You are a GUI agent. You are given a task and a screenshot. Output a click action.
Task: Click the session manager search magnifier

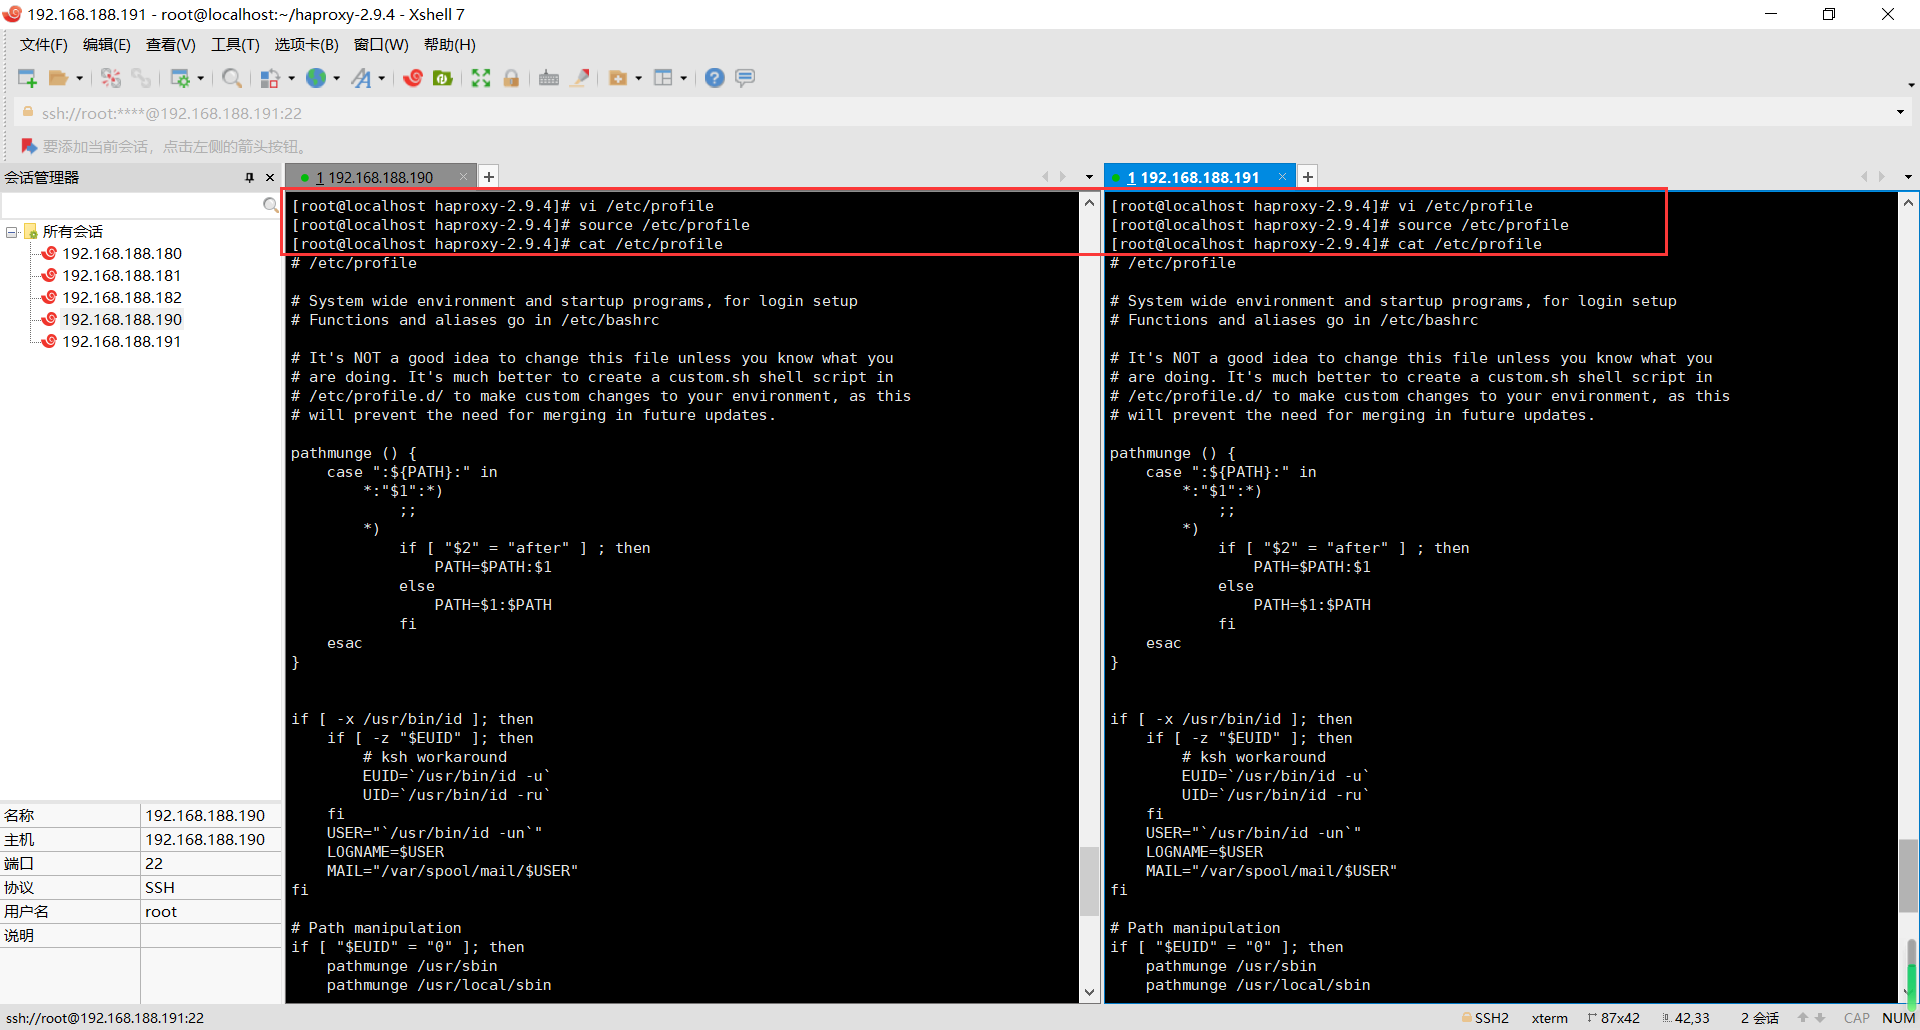pyautogui.click(x=270, y=205)
